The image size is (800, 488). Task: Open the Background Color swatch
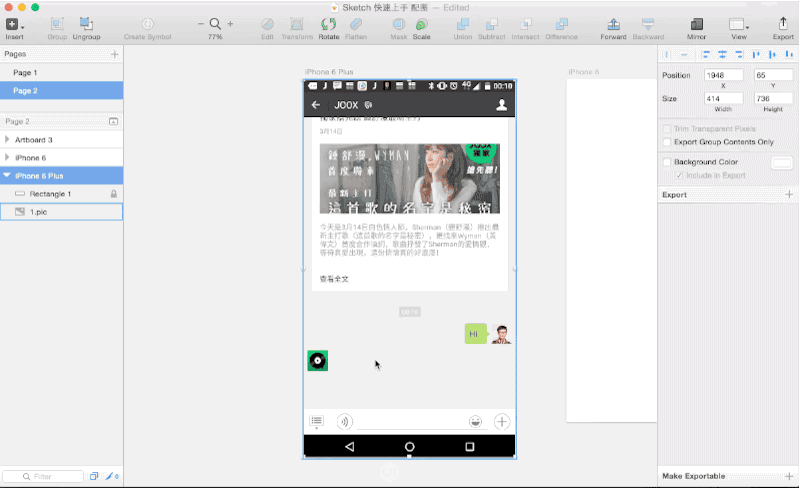782,163
